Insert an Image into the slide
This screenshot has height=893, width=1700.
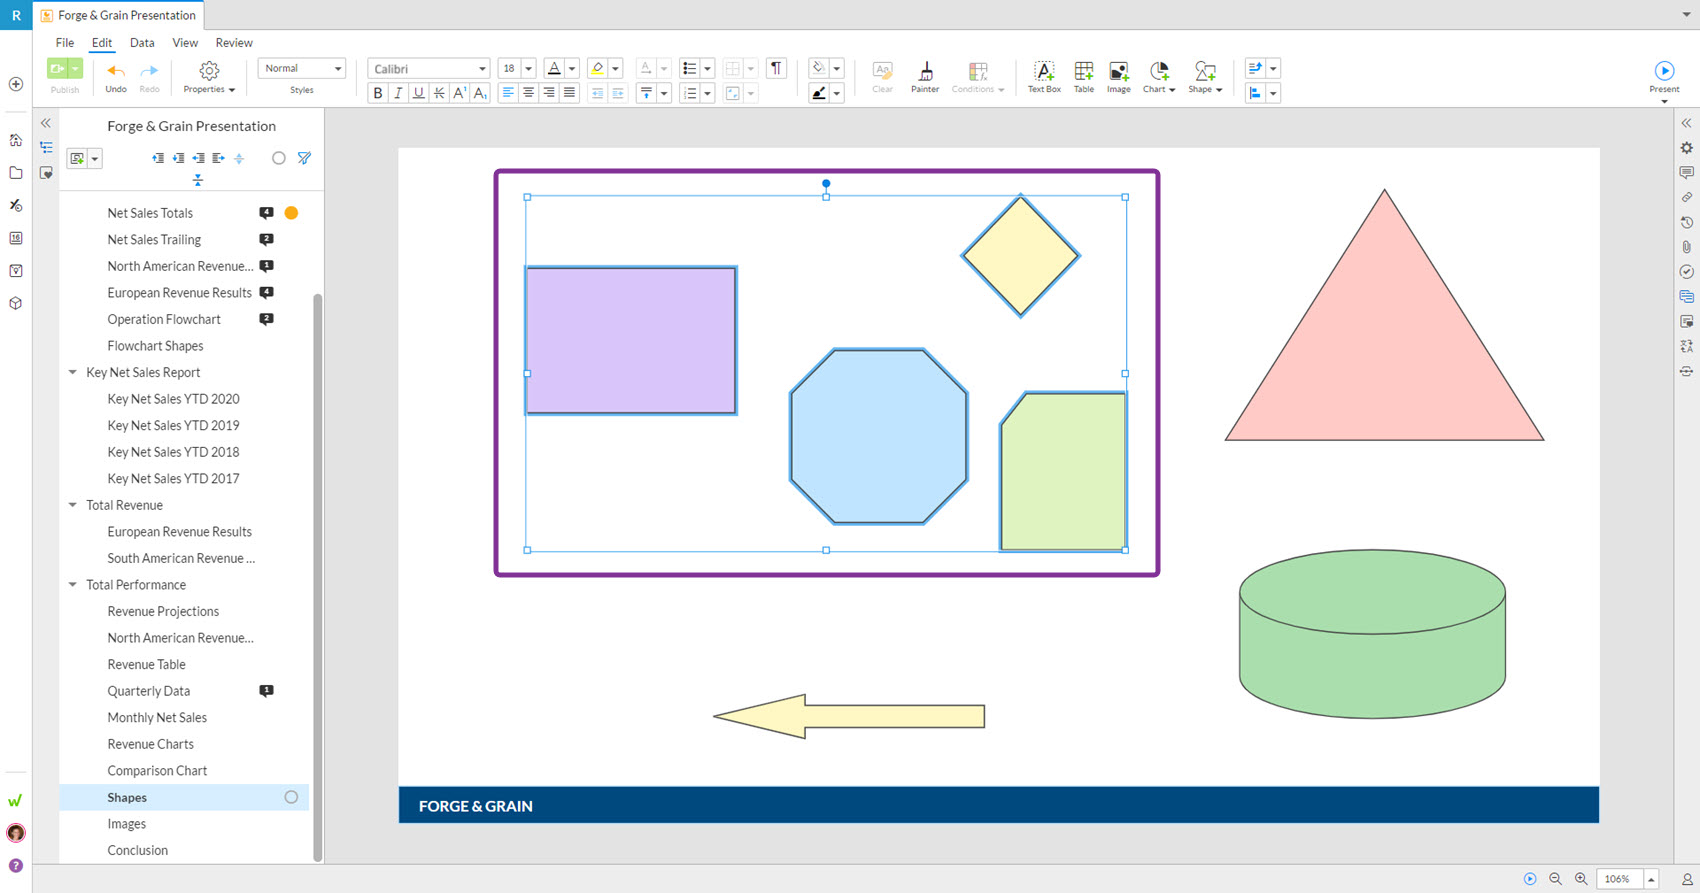[1119, 76]
